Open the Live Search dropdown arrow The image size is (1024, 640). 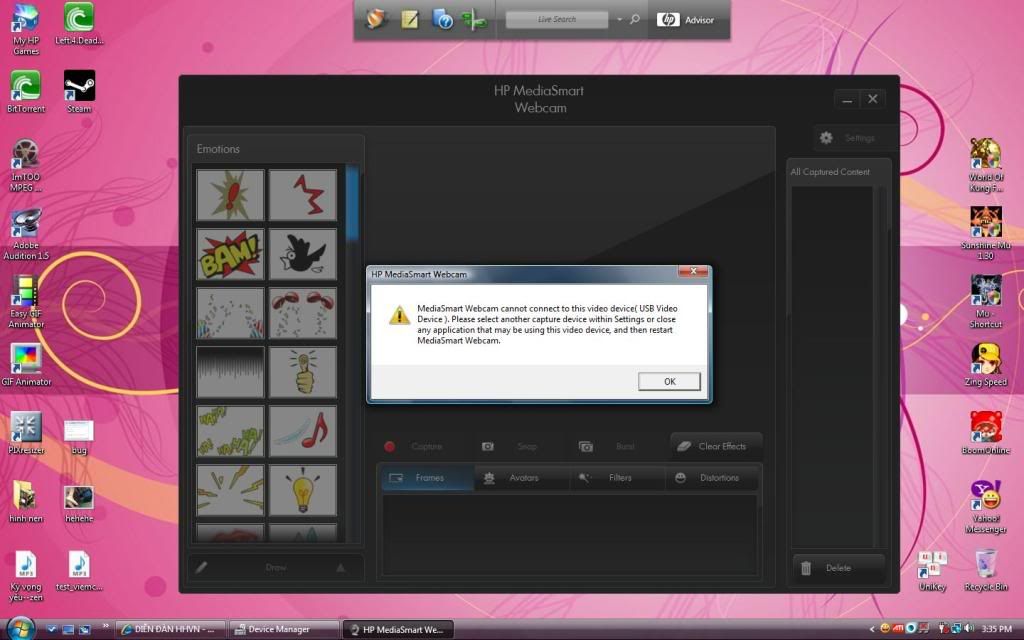click(x=619, y=20)
